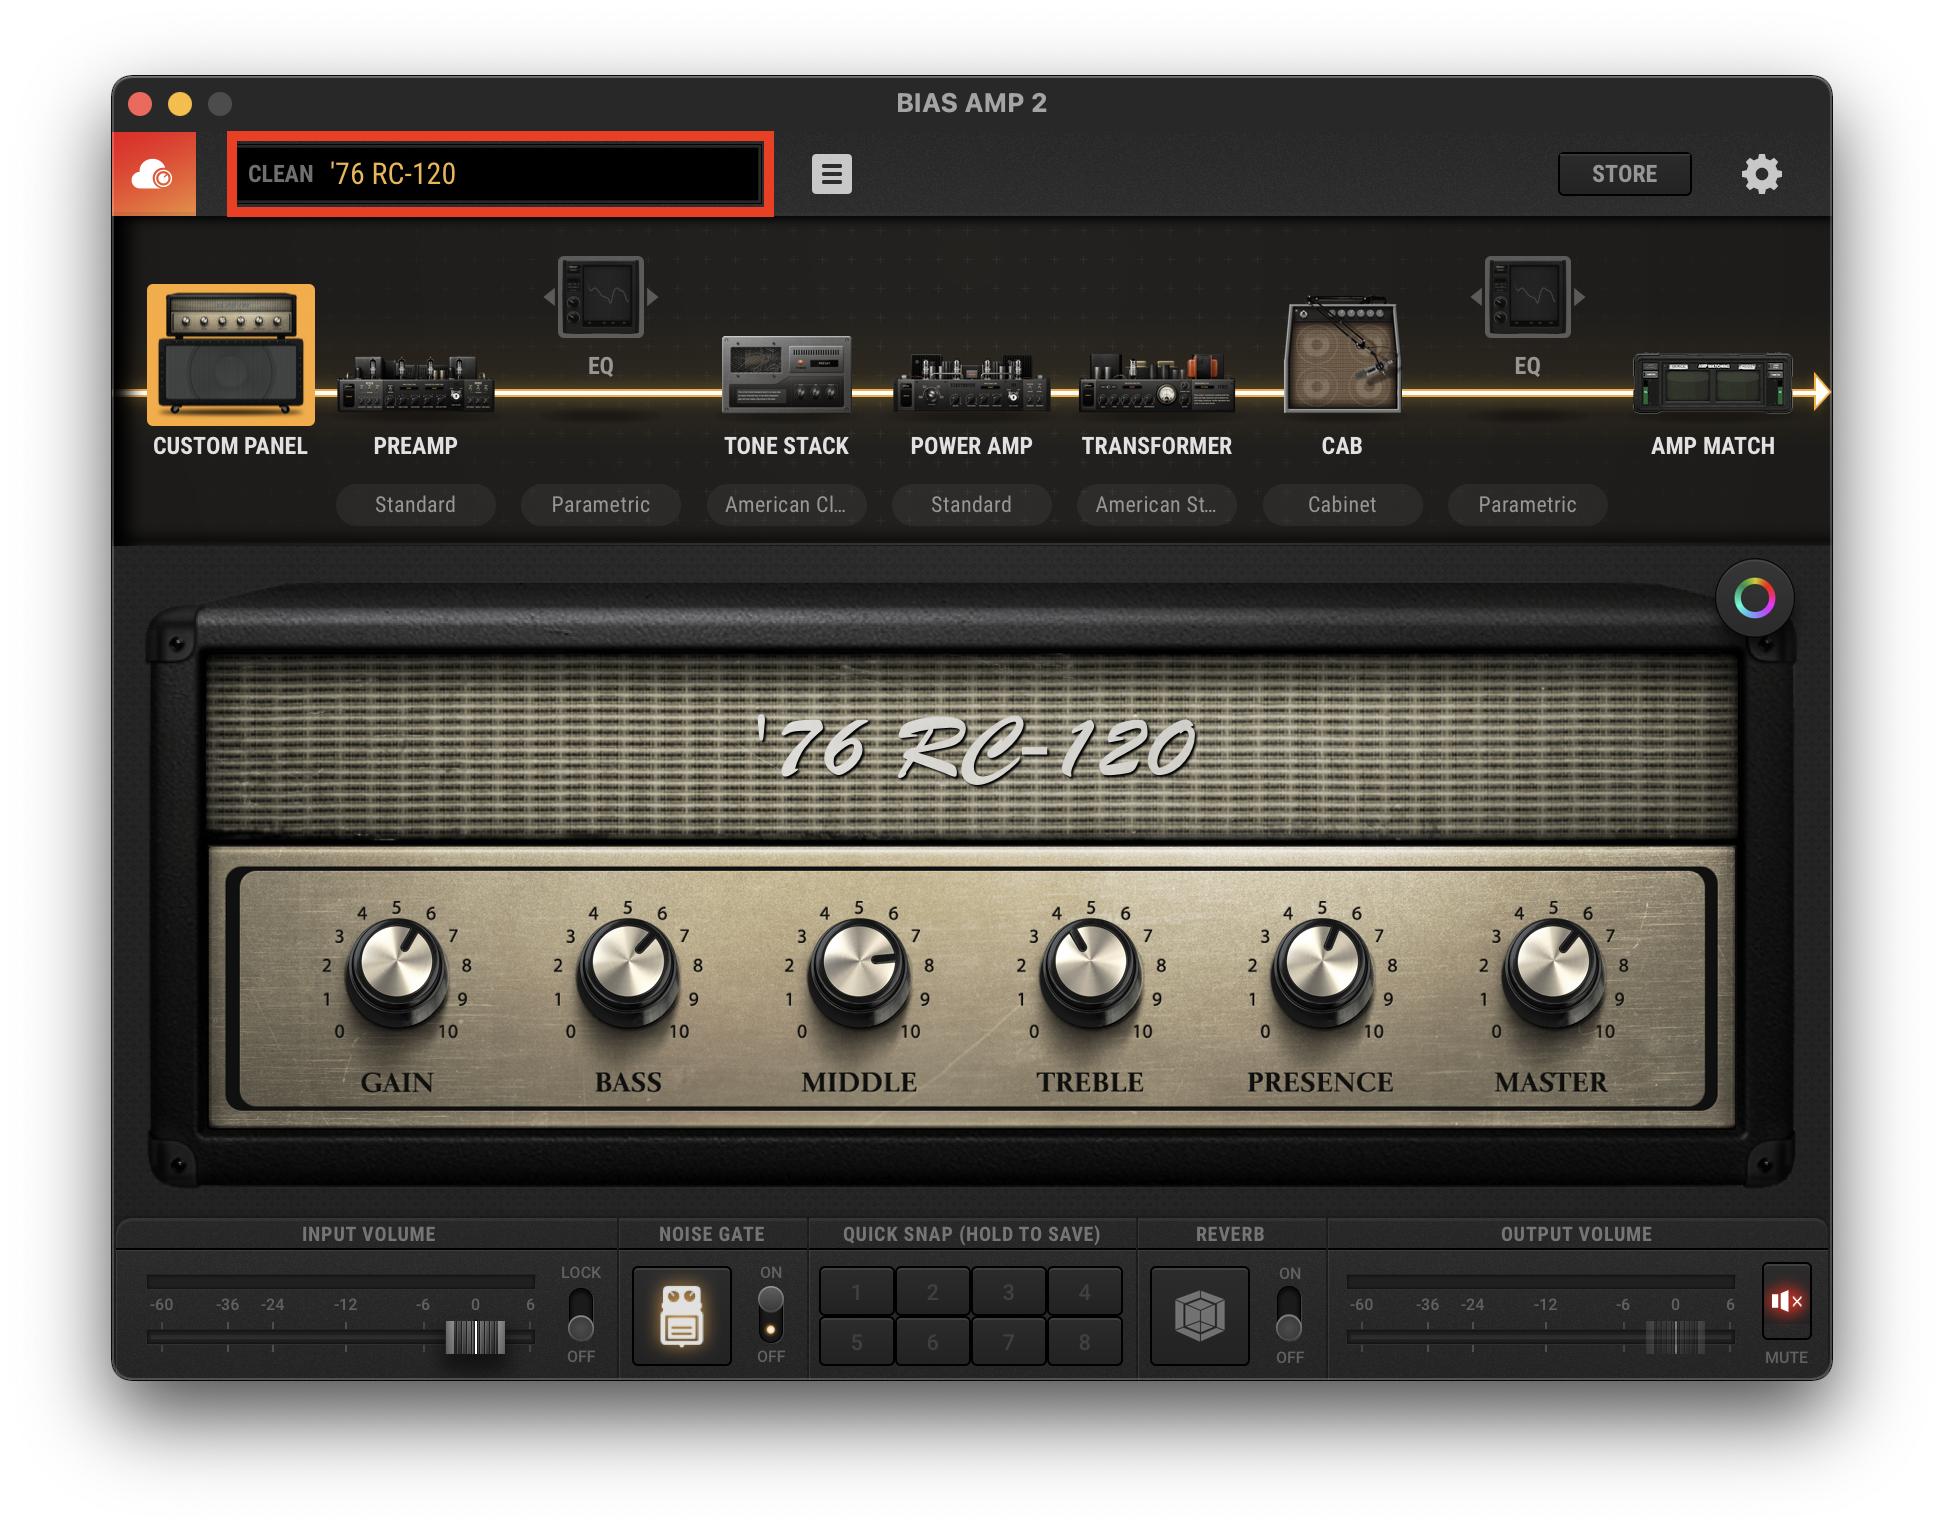The height and width of the screenshot is (1528, 1944).
Task: Open the American Cl... tone stack dropdown
Action: coord(786,505)
